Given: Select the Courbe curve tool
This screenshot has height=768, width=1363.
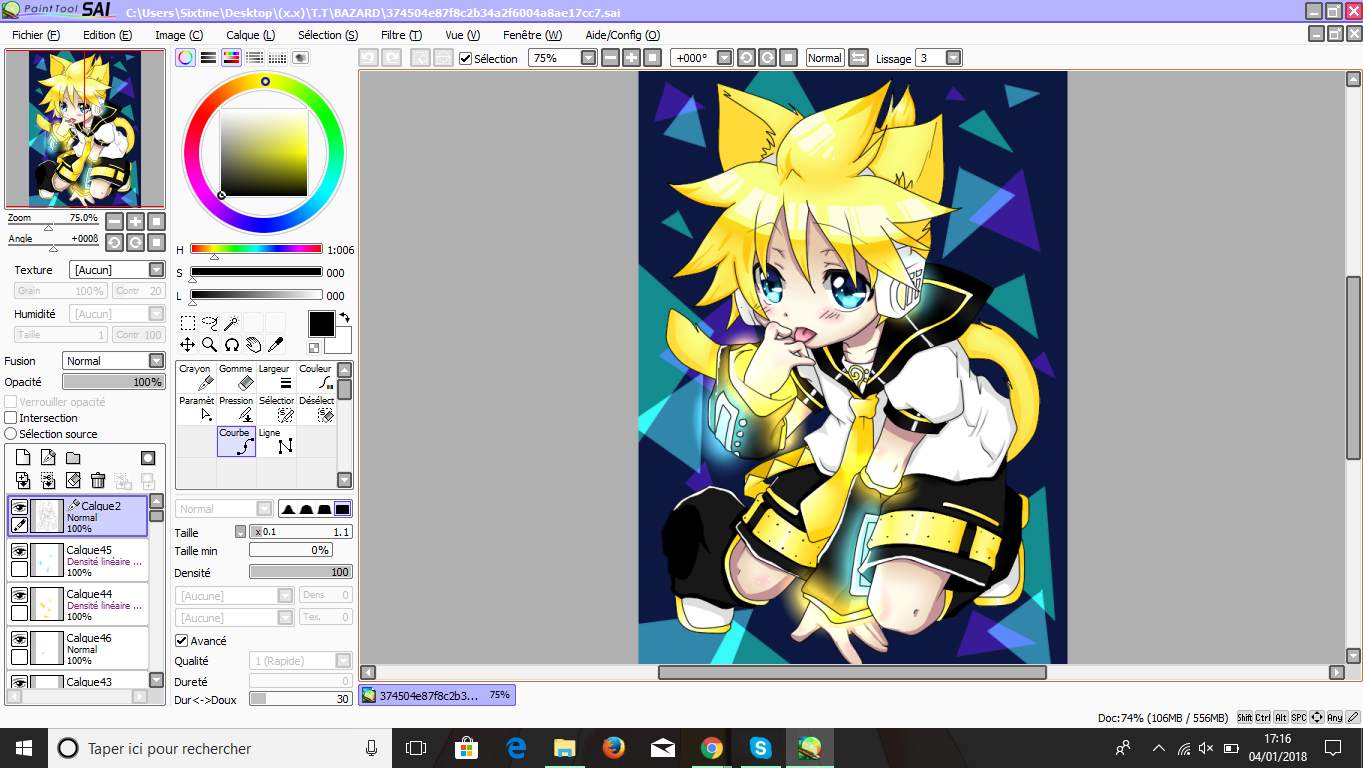Looking at the screenshot, I should pyautogui.click(x=236, y=441).
